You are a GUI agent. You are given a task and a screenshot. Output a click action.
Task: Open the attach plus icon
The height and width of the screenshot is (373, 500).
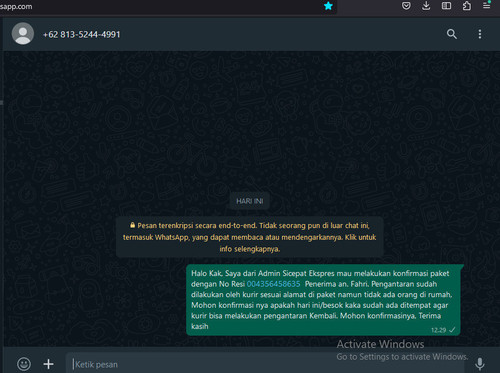tap(48, 364)
